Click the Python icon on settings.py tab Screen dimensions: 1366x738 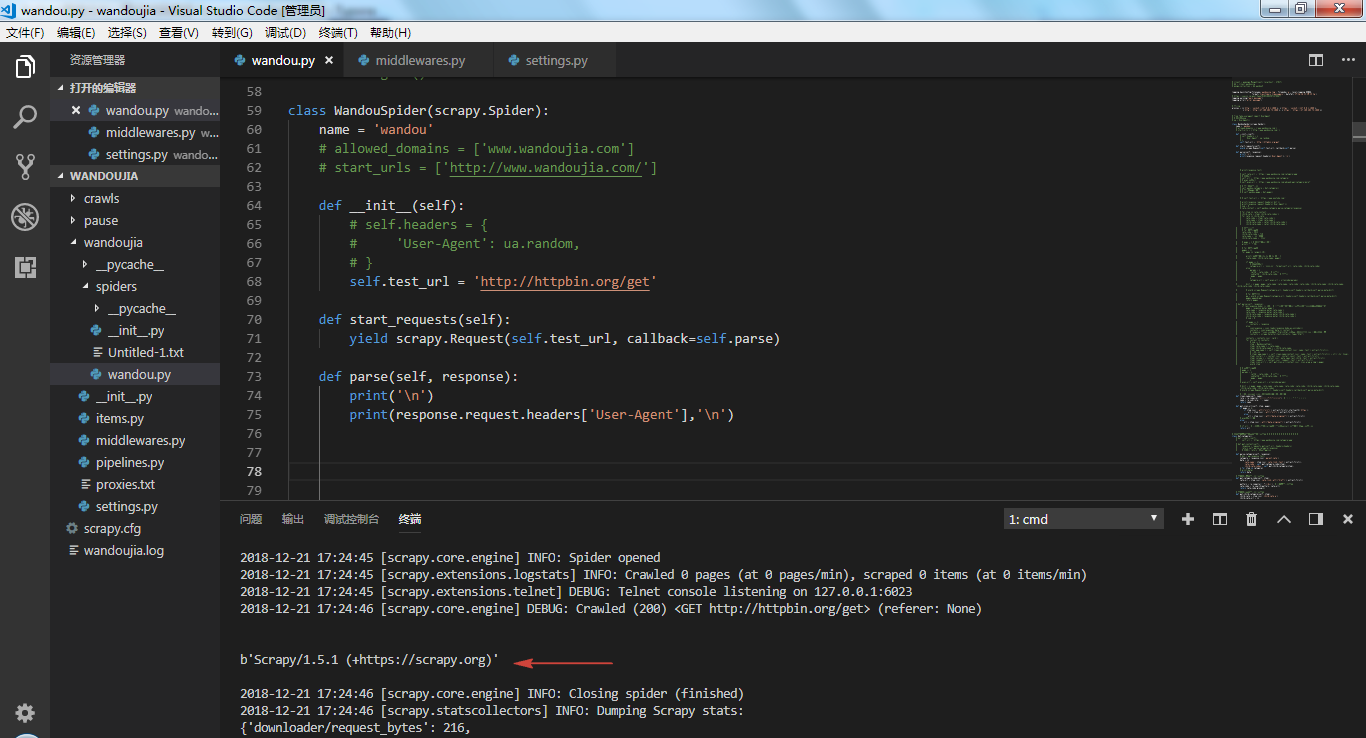pos(514,60)
